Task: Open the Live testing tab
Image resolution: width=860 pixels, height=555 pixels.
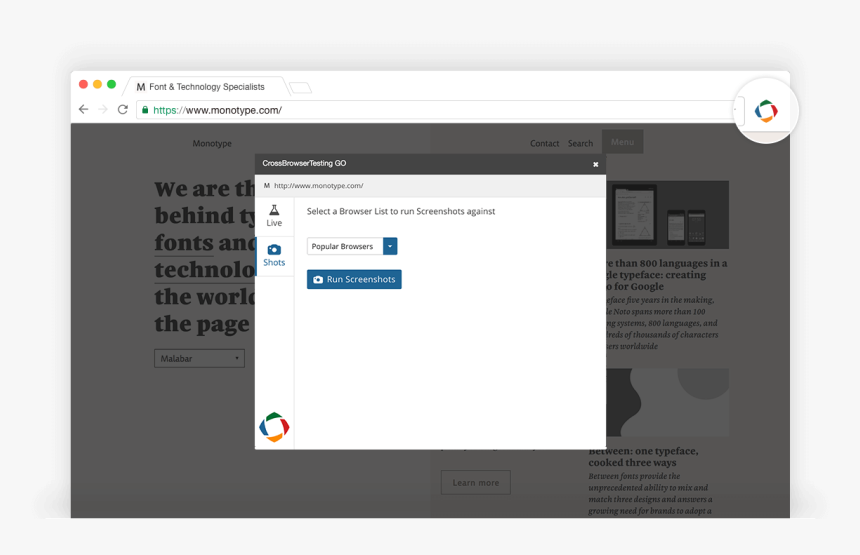Action: (x=274, y=216)
